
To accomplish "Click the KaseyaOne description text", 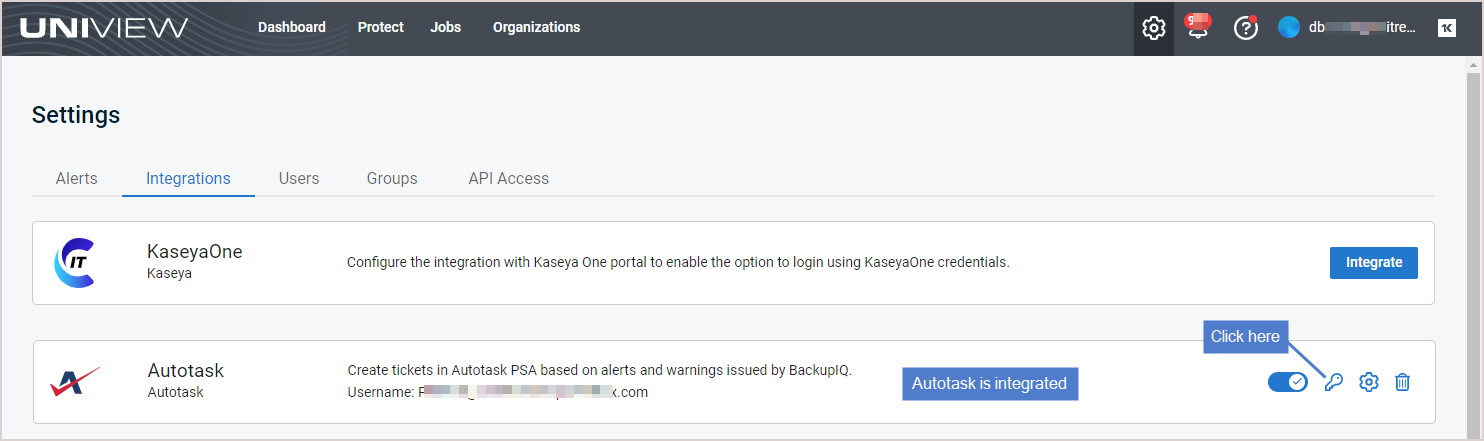I will pos(678,262).
